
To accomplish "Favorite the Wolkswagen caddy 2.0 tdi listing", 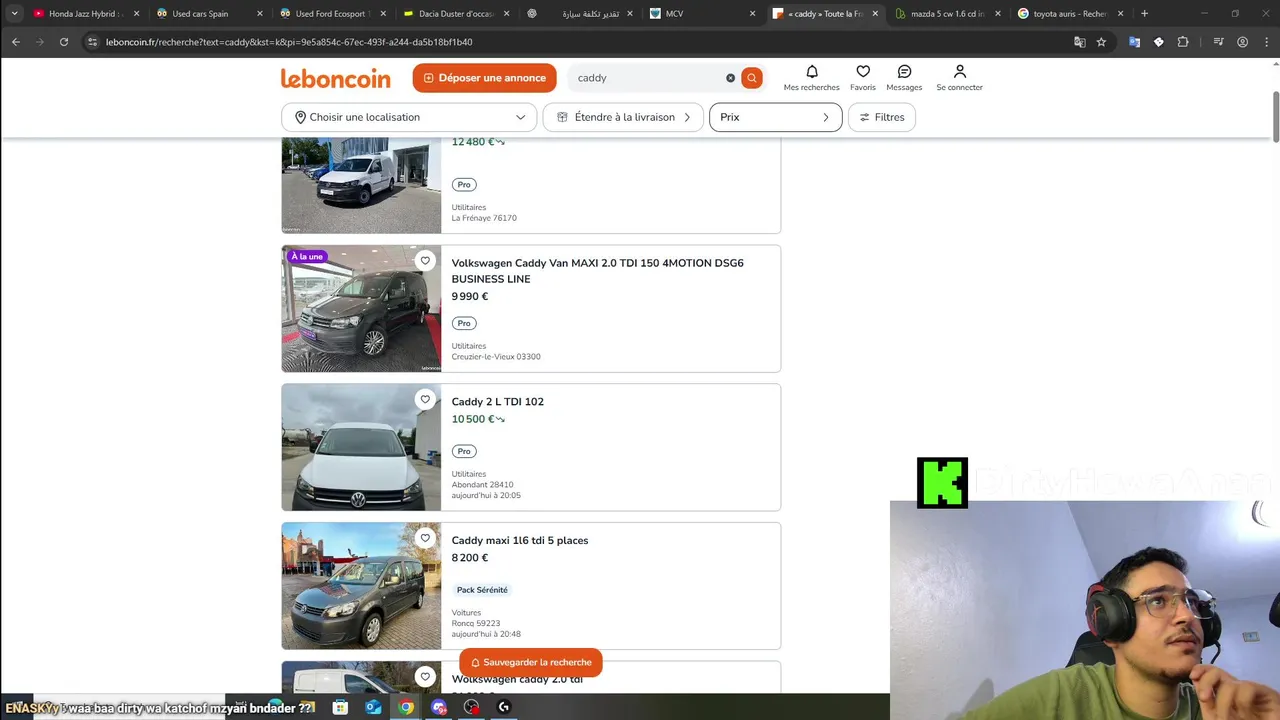I will point(425,677).
